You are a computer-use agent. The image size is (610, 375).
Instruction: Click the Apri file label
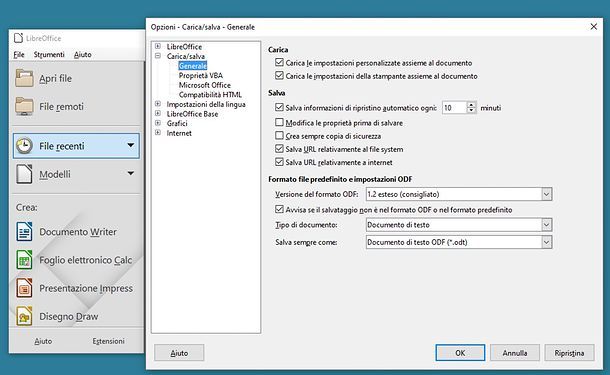tap(55, 79)
